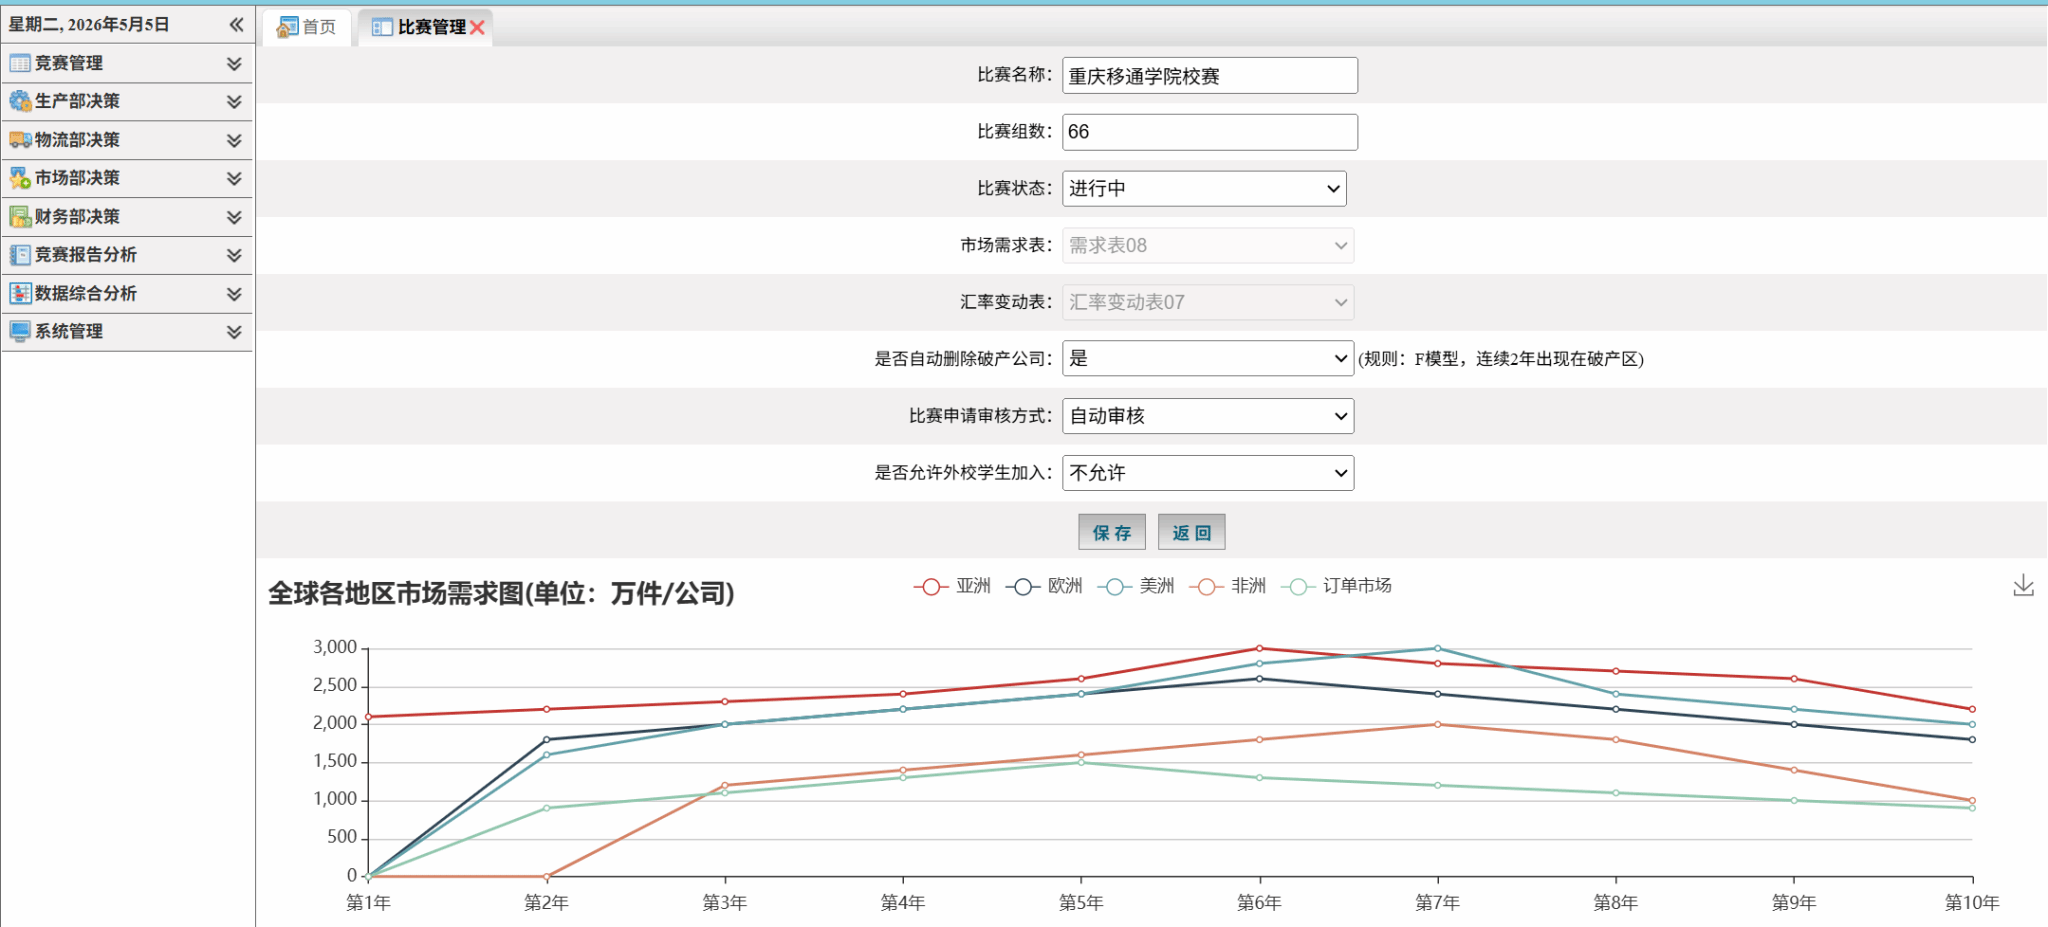Click 美洲 peak data point at 第7年
Viewport: 2048px width, 927px height.
click(1437, 648)
